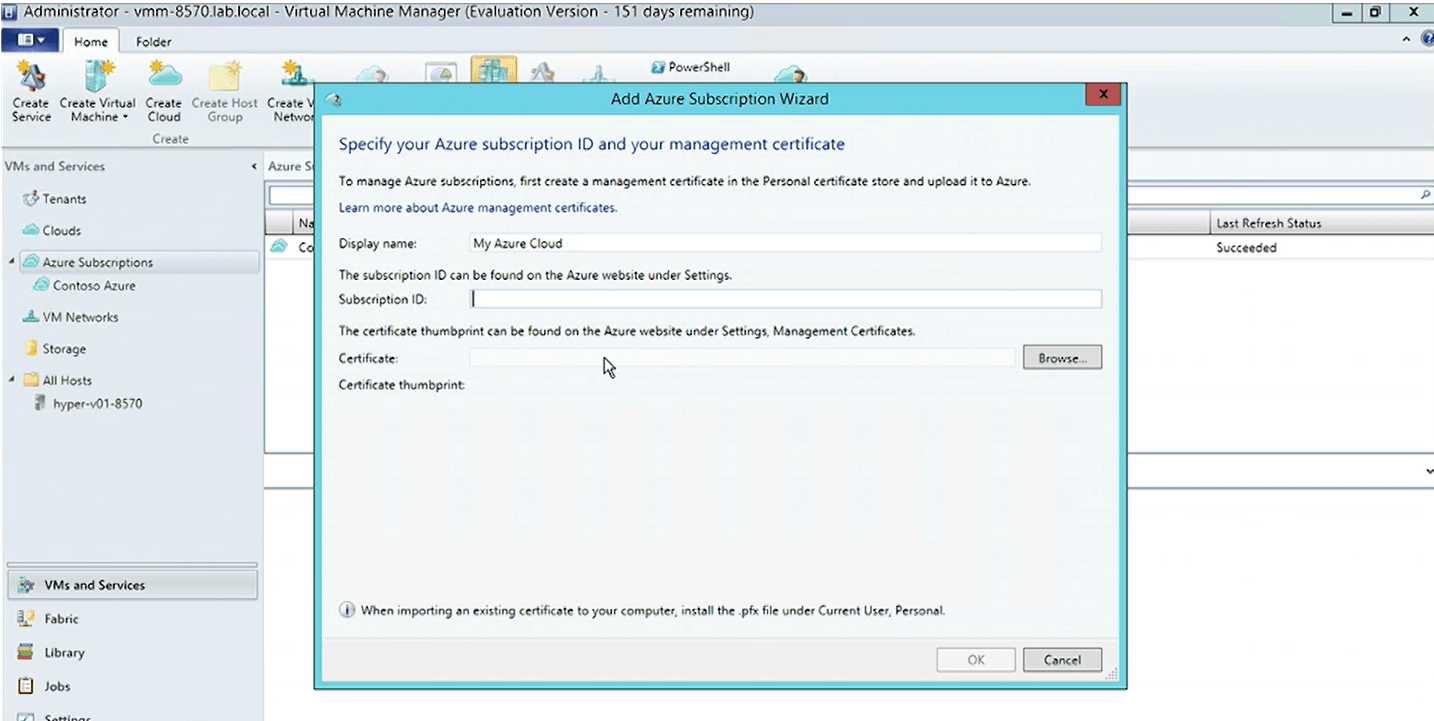This screenshot has height=721, width=1434.
Task: Click the Clouds cloud icon
Action: [30, 231]
